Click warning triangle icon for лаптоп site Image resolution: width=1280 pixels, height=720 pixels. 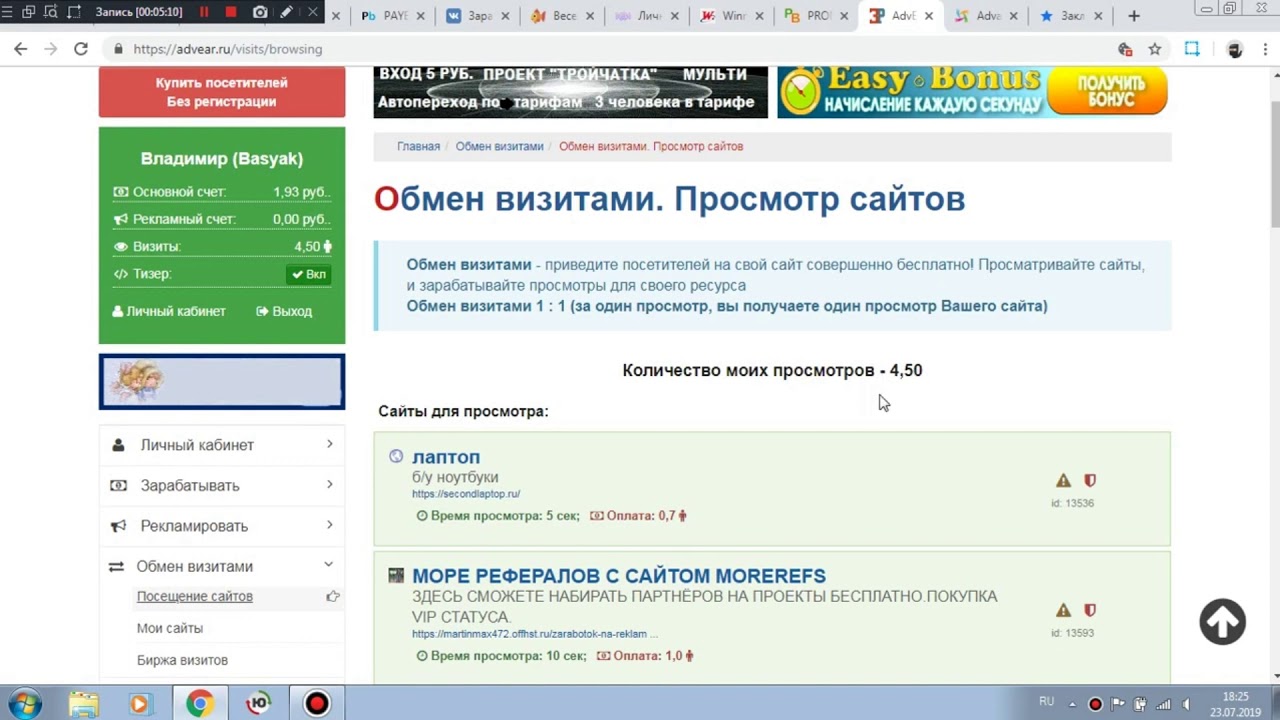[x=1063, y=481]
